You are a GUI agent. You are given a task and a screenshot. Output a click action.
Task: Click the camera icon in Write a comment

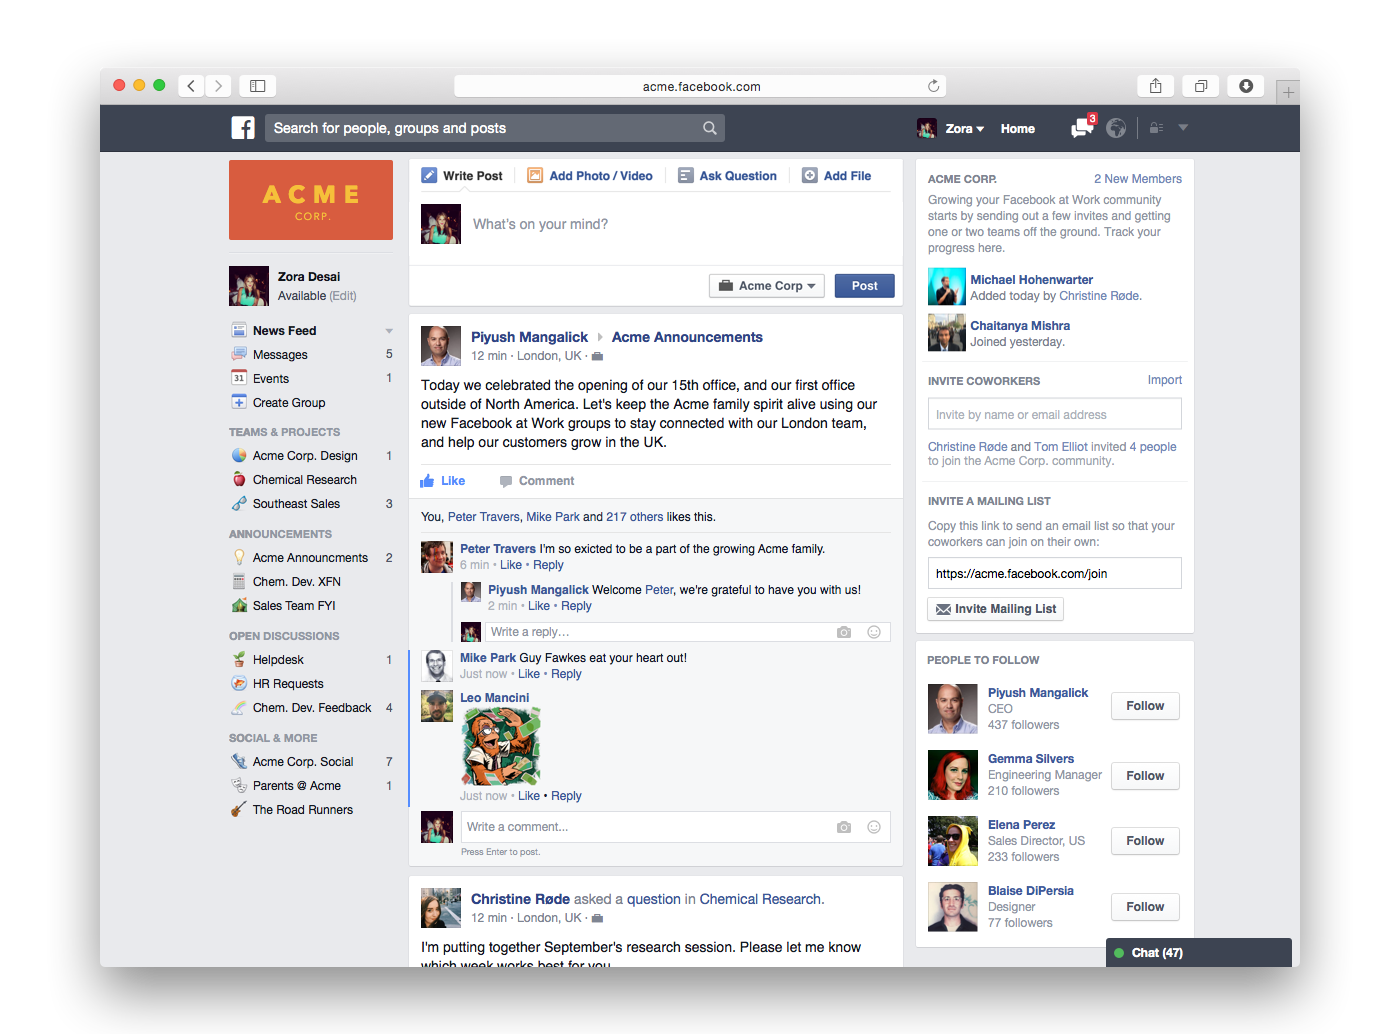click(844, 827)
